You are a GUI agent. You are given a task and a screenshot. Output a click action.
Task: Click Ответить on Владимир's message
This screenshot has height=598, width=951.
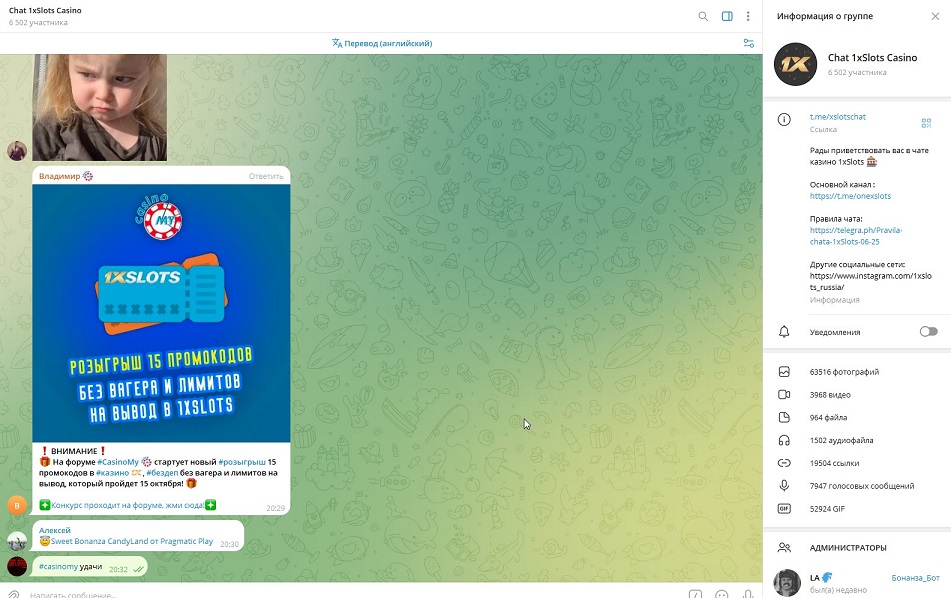[x=266, y=176]
